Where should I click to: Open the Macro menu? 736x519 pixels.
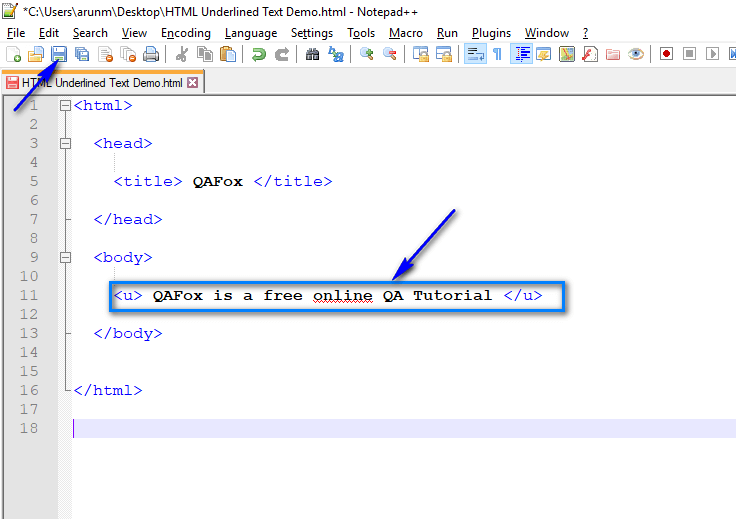click(406, 33)
